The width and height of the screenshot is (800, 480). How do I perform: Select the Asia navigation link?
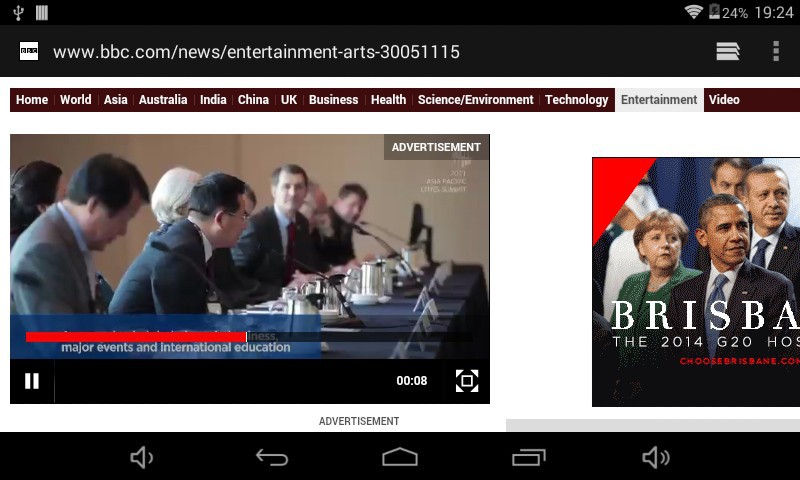pyautogui.click(x=116, y=100)
